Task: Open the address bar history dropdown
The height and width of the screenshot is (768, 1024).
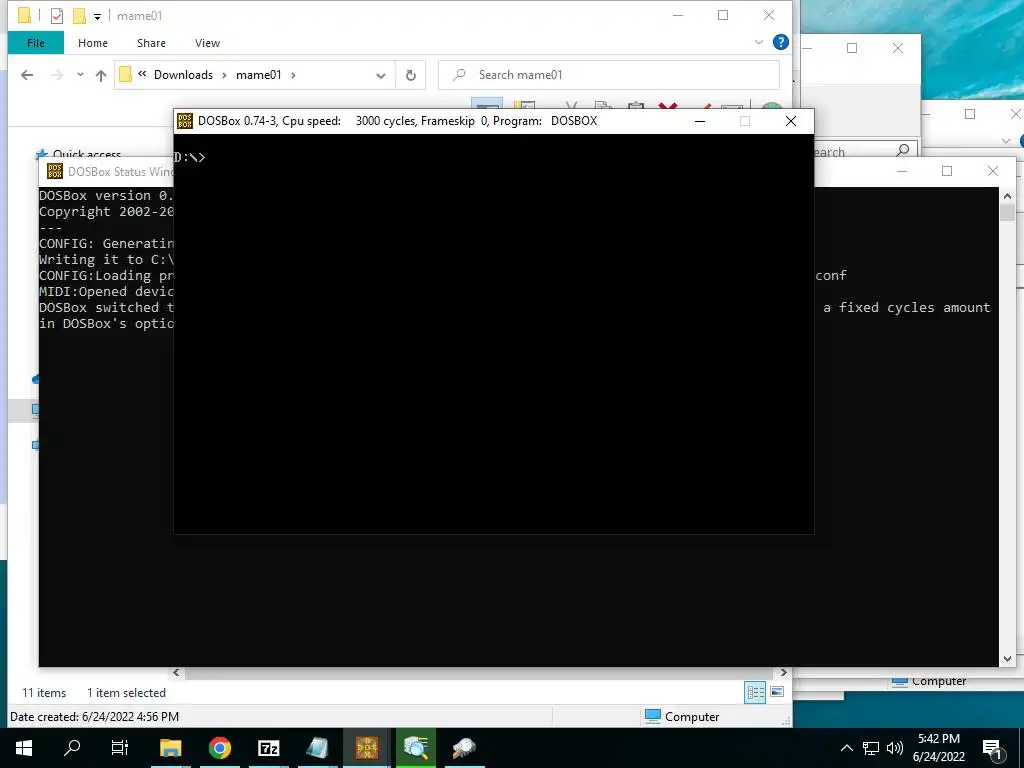Action: tap(381, 76)
